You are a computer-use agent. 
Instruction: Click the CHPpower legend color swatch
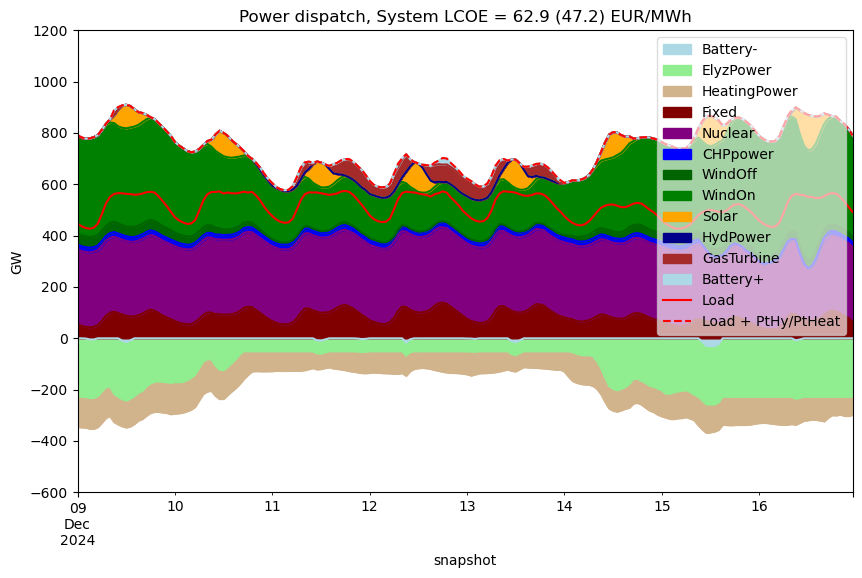[677, 154]
